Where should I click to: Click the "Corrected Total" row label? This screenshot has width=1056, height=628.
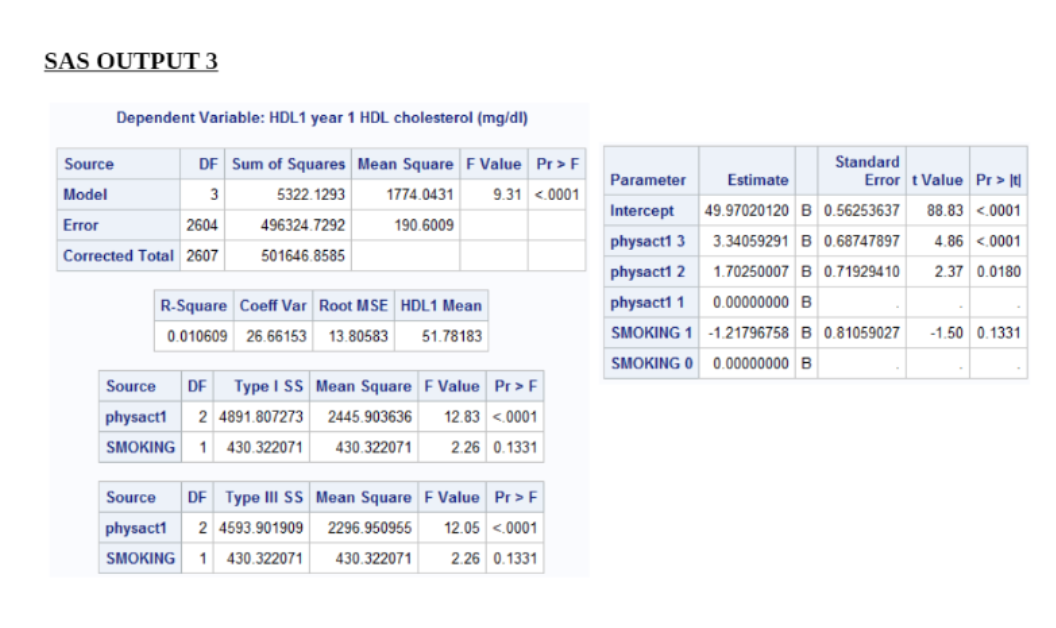119,256
